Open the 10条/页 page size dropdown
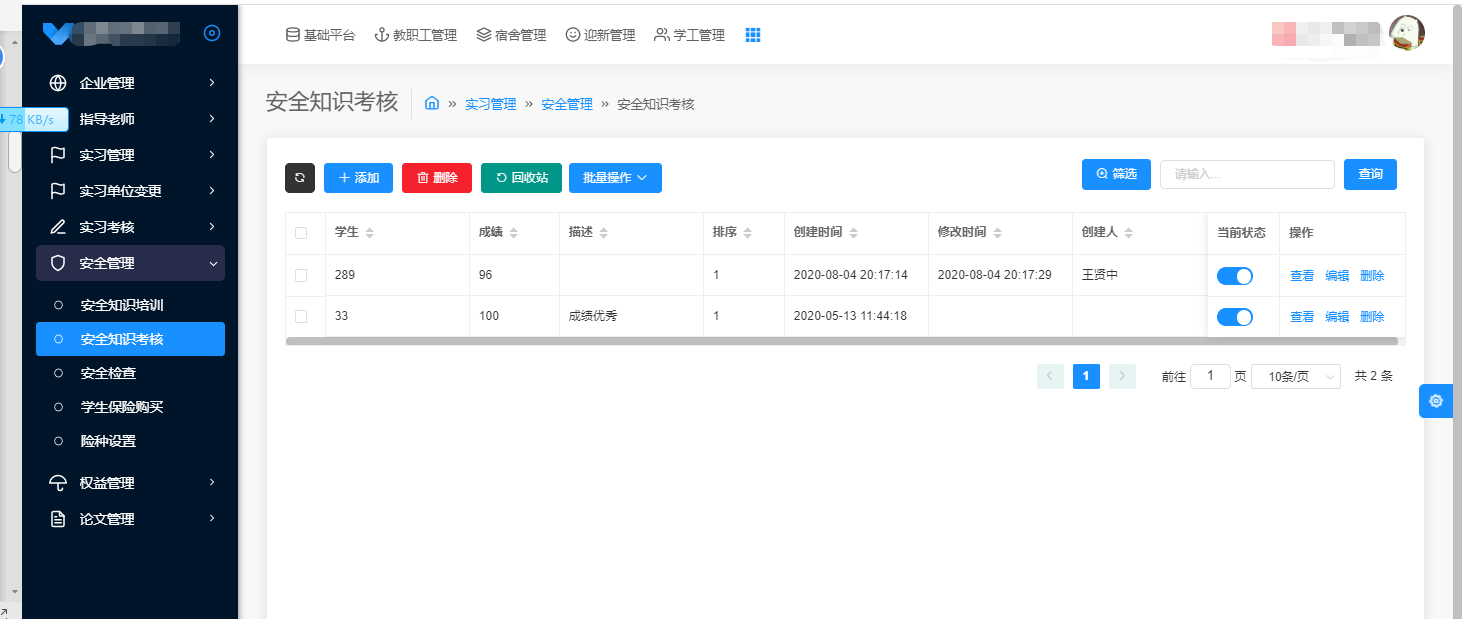Image resolution: width=1462 pixels, height=619 pixels. [x=1295, y=376]
